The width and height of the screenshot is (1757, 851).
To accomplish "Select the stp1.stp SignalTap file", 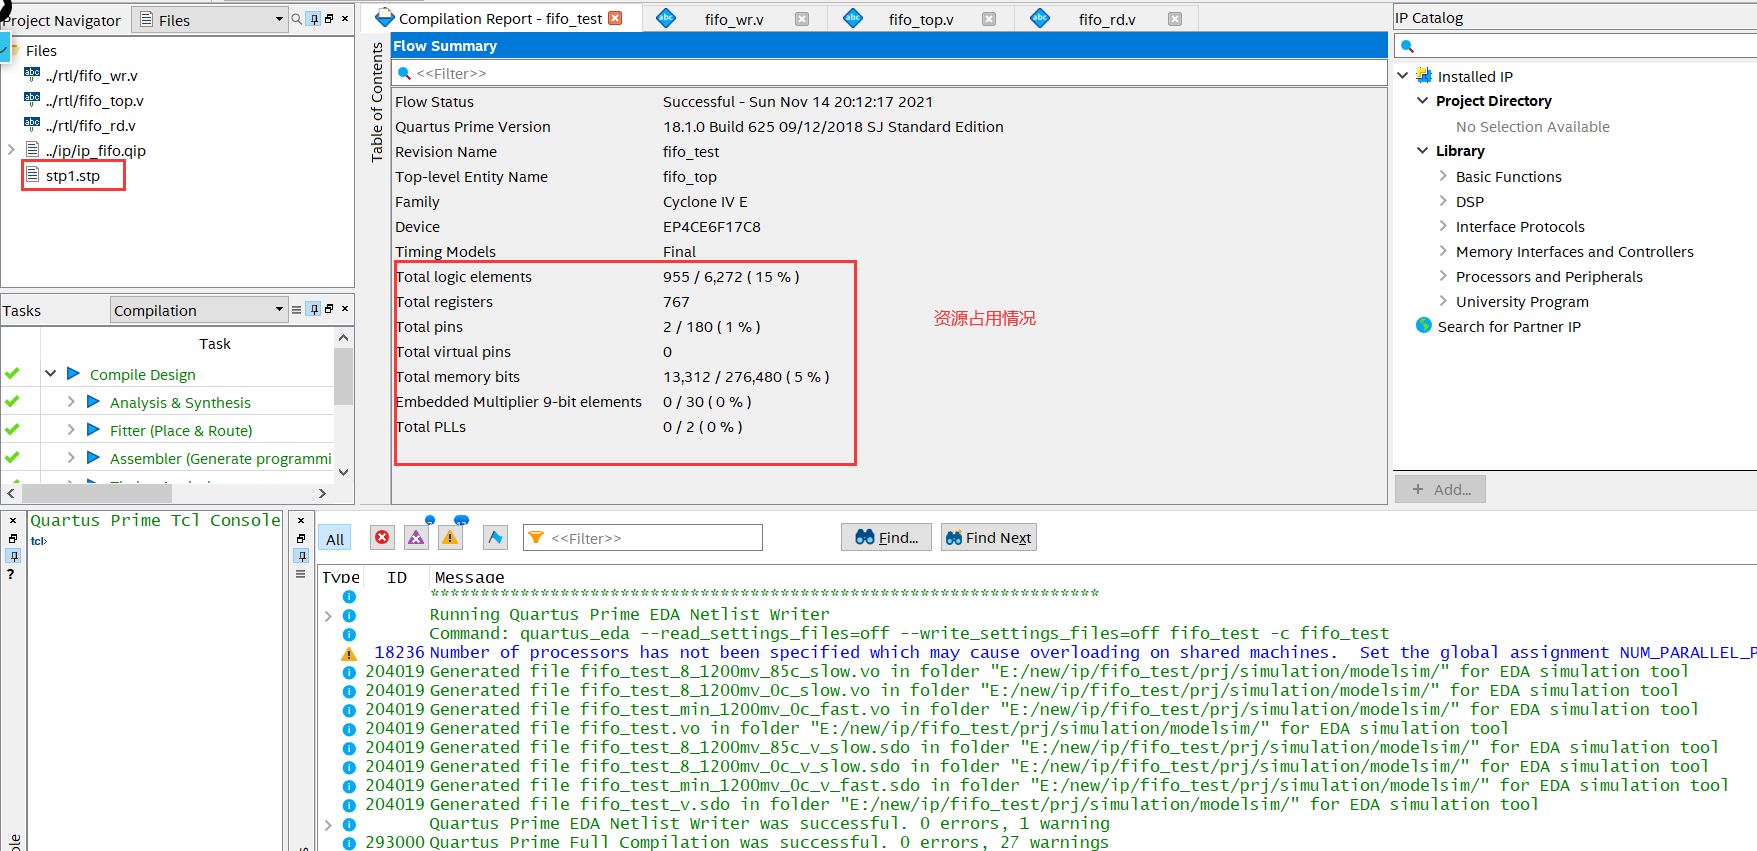I will [73, 176].
